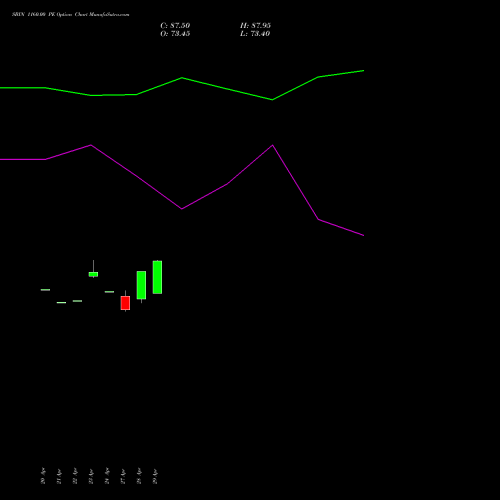The image size is (500, 500).
Task: Click the purple indicator line
Action: [182, 208]
